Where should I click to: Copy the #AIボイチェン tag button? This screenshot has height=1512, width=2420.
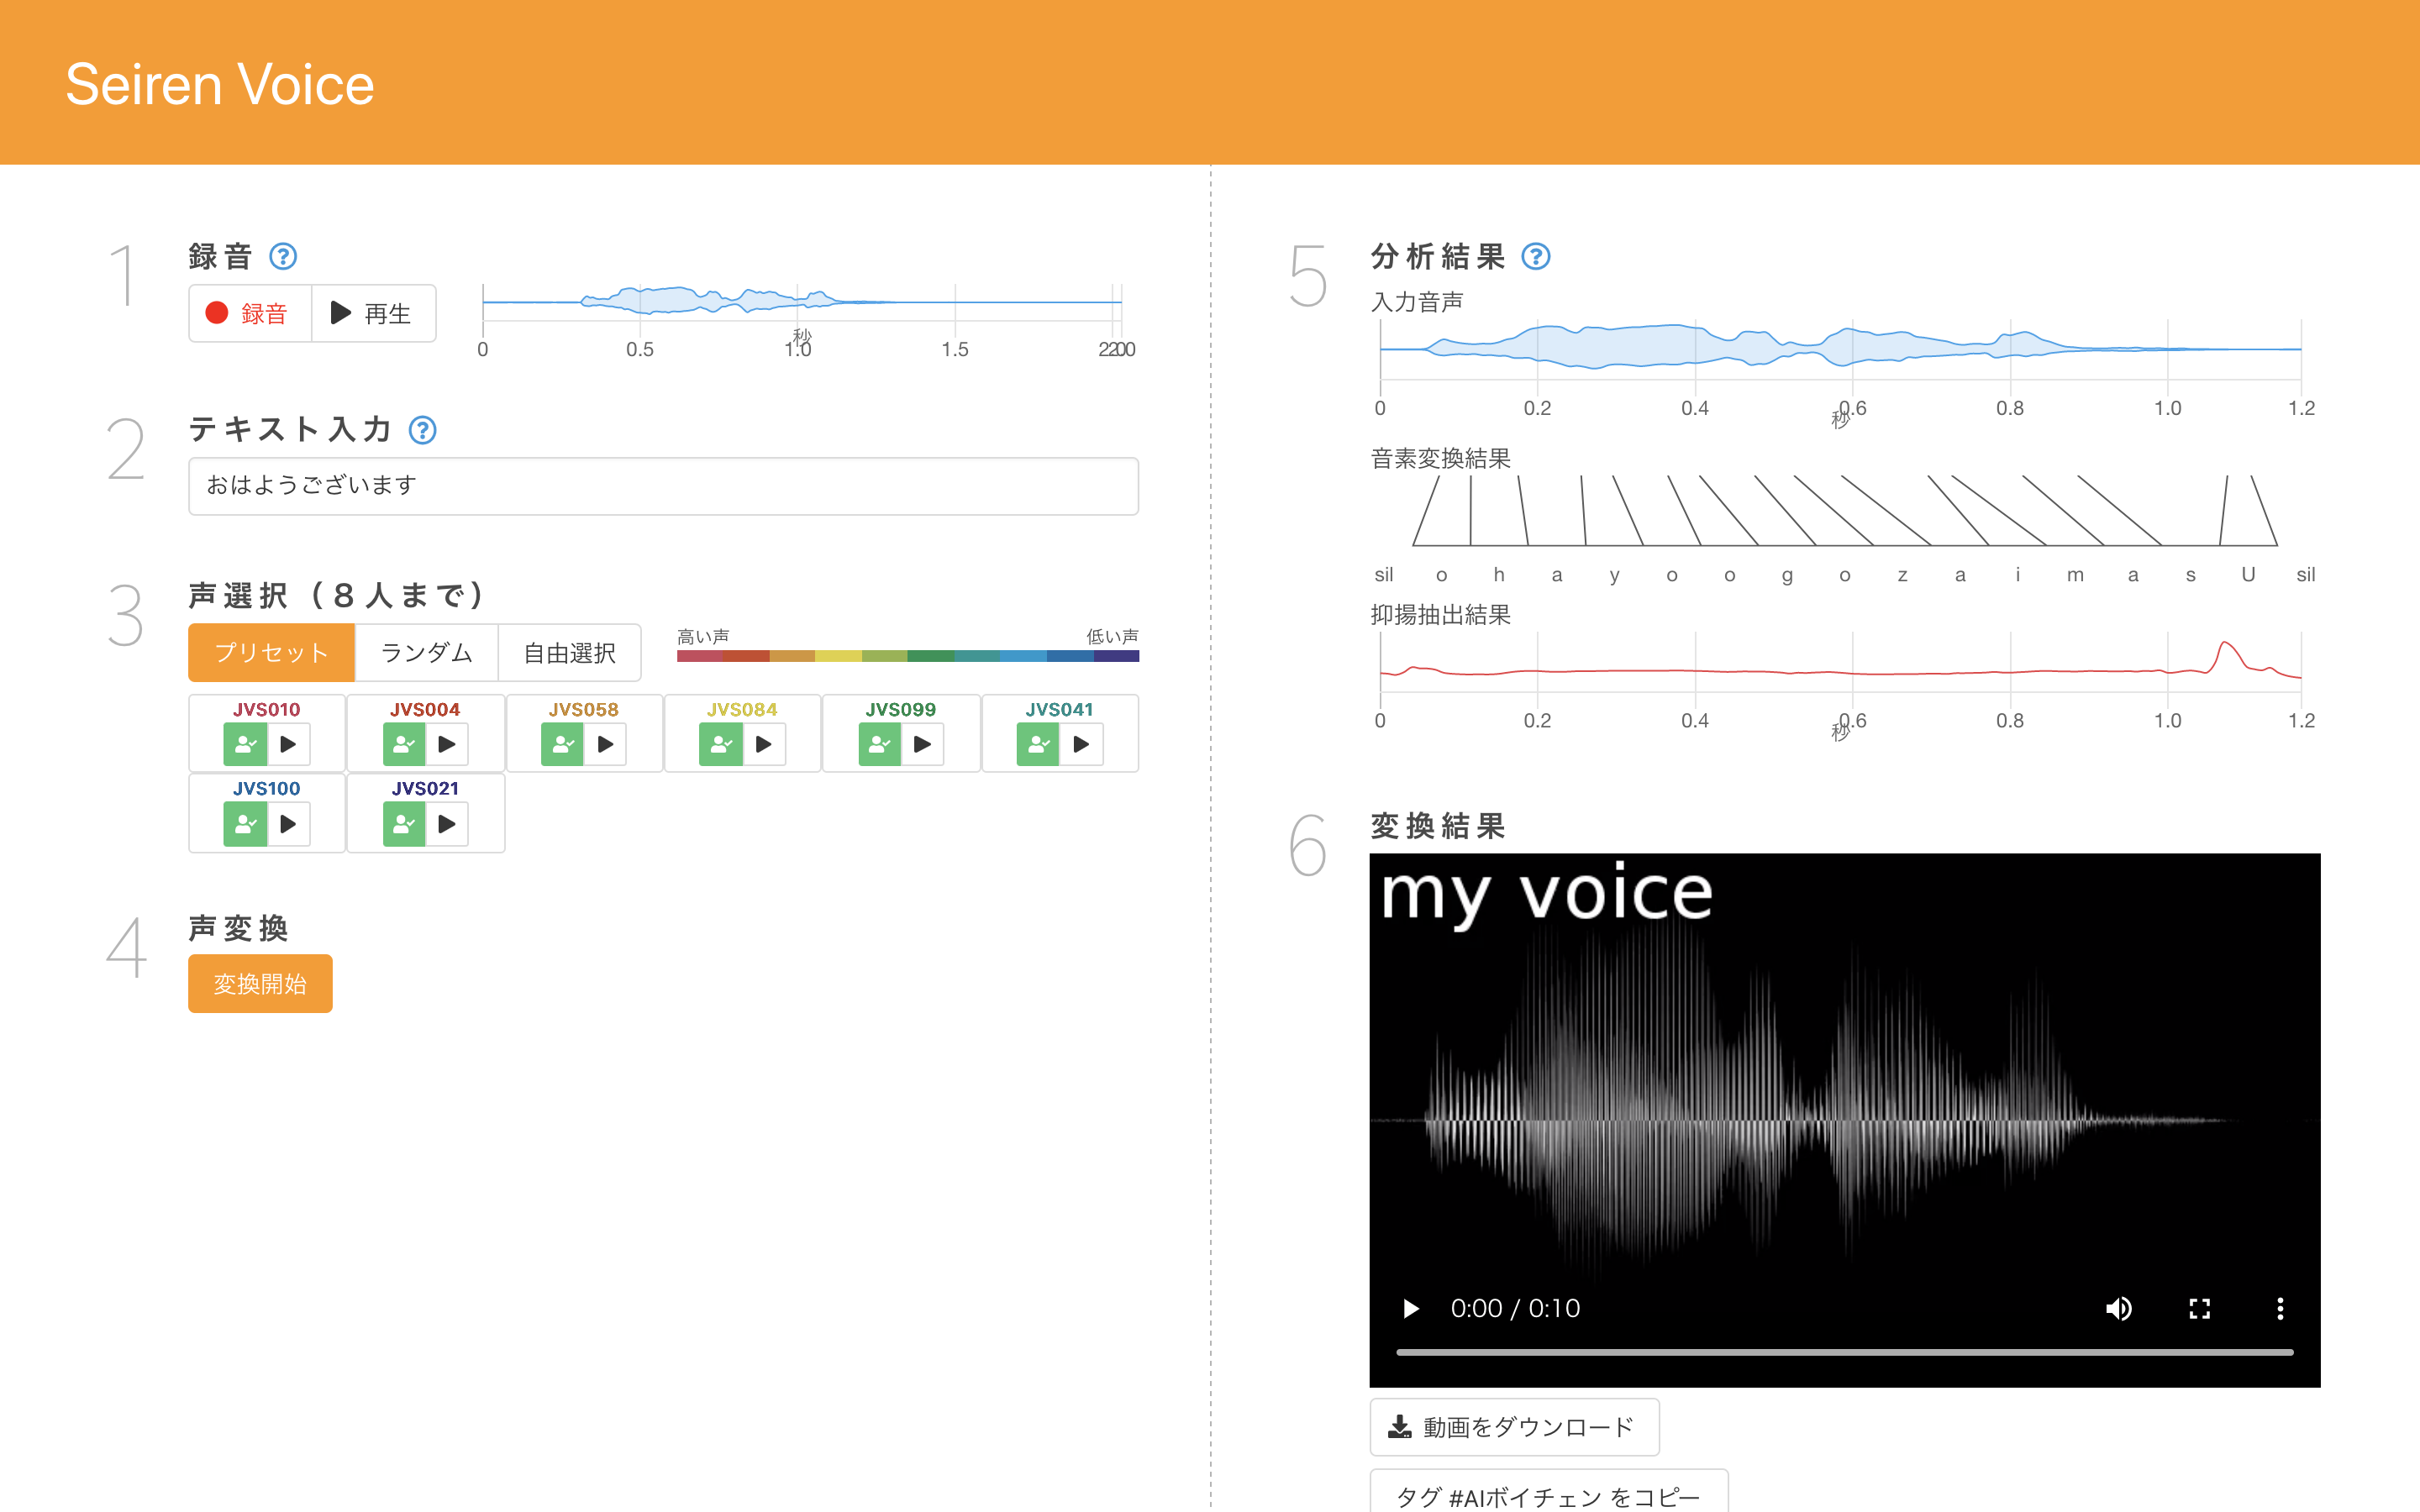1548,1493
